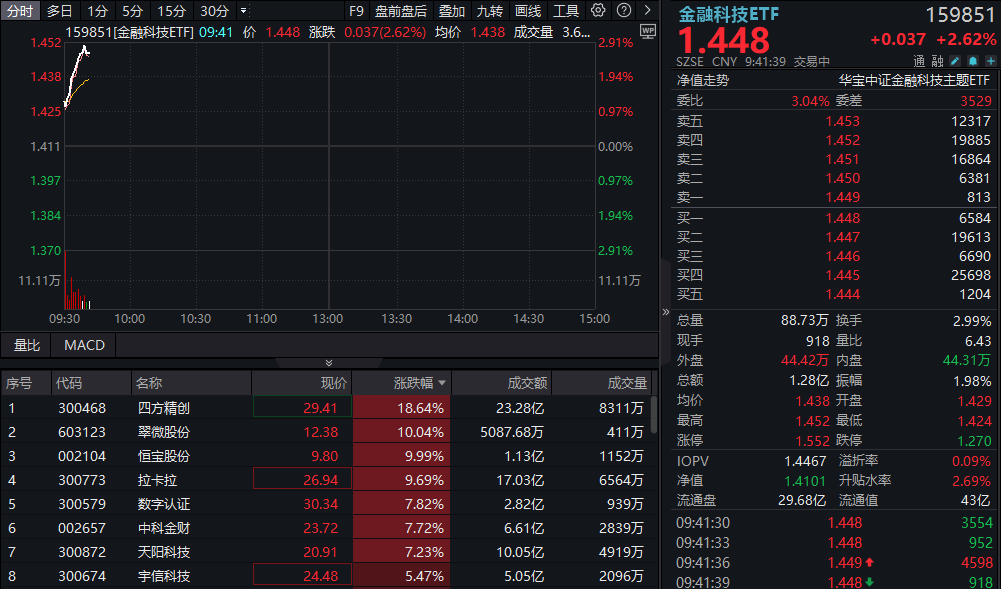Toggle 盘前盘后 pre/post-market display

click(x=399, y=10)
